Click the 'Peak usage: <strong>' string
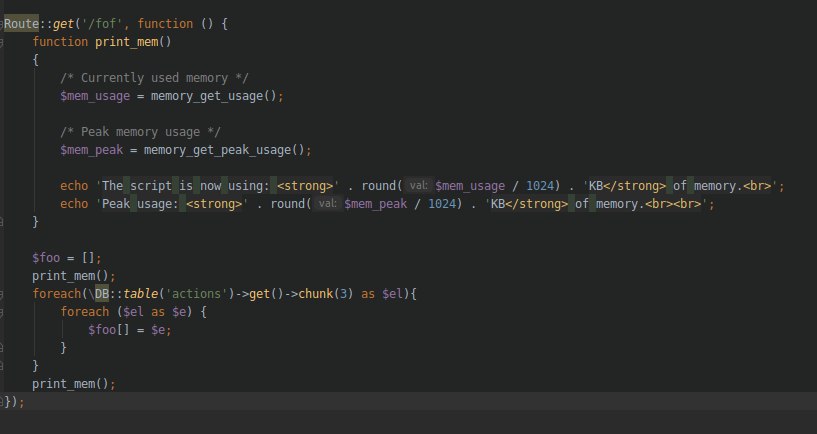 tap(172, 204)
